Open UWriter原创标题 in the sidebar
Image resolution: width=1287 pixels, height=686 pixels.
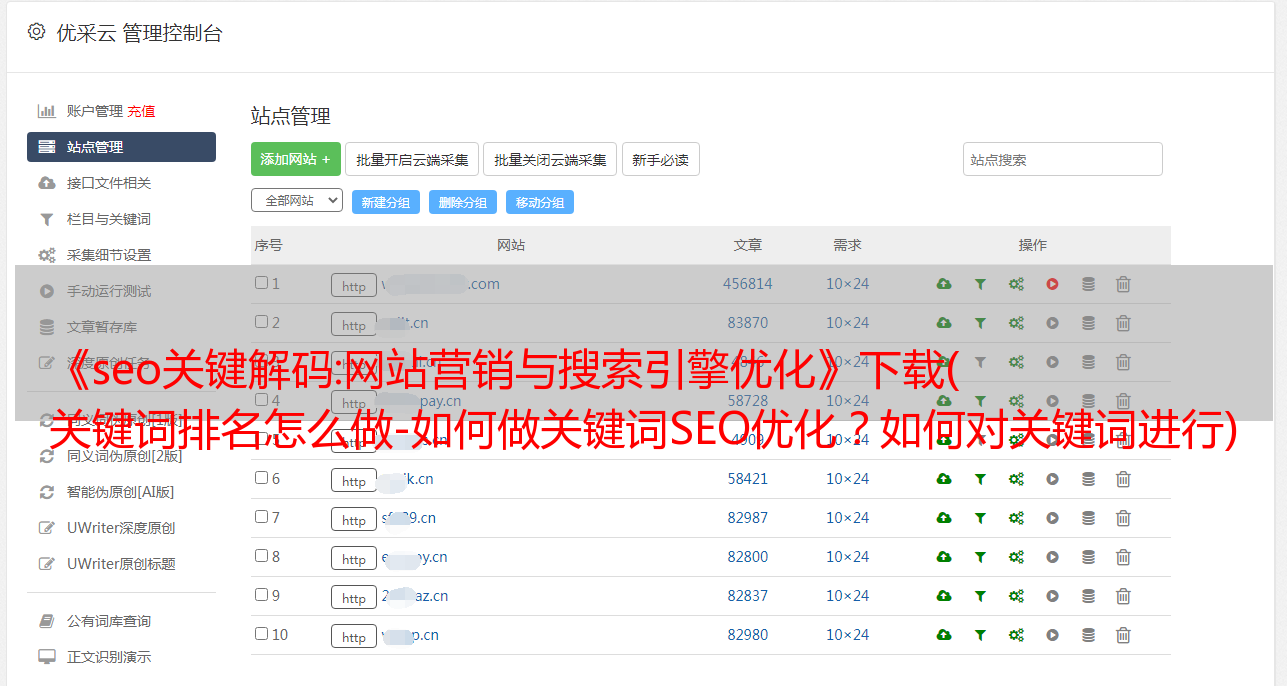pos(121,564)
